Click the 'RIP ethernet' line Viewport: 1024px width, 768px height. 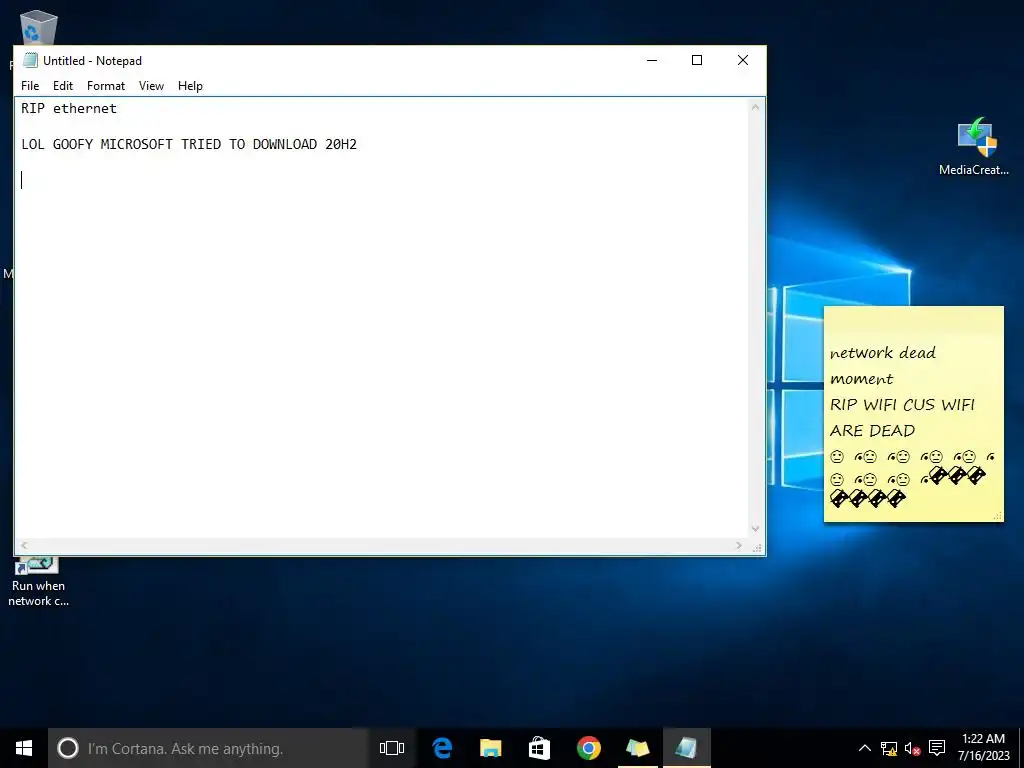[x=69, y=108]
